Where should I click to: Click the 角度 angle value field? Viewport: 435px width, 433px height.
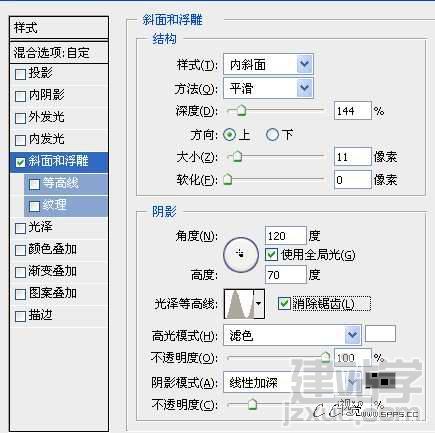coord(285,236)
